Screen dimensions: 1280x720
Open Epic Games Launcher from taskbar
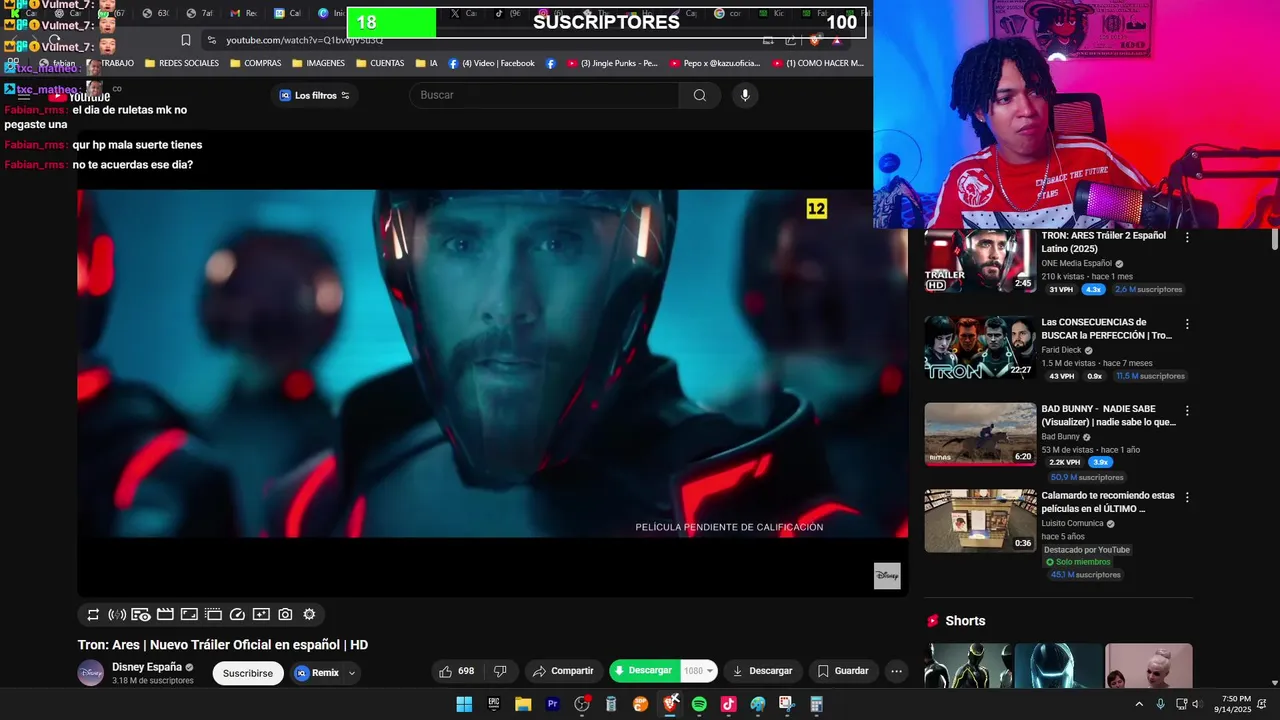493,704
